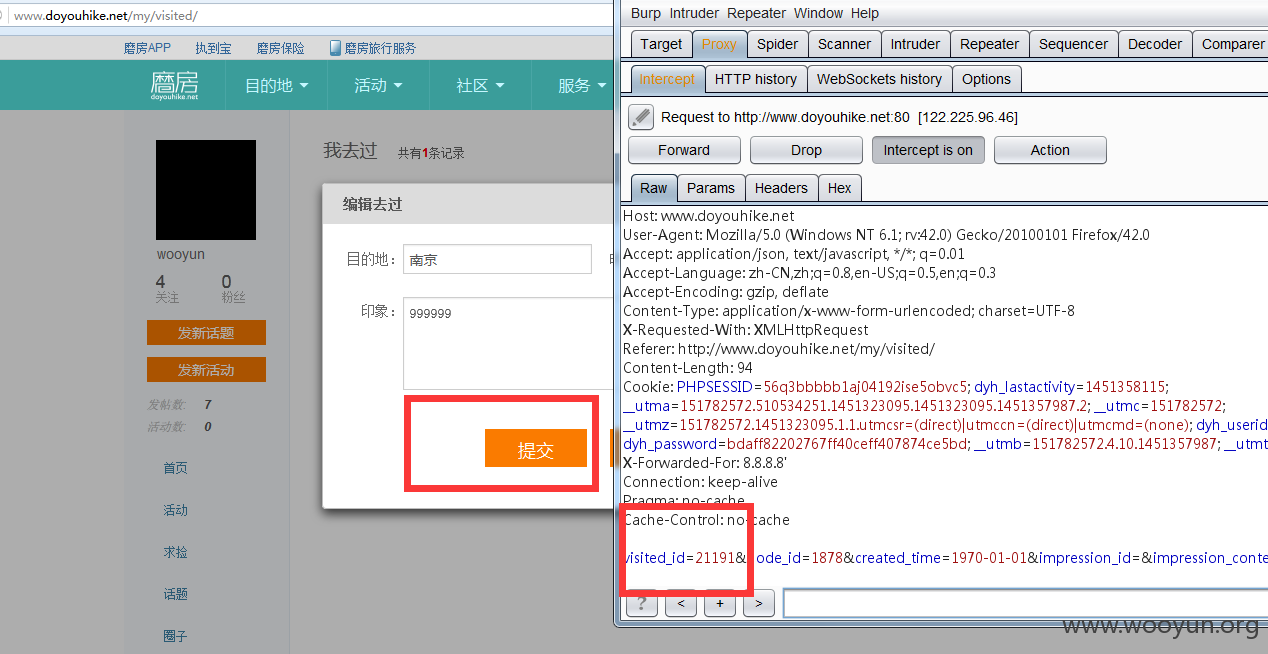Click the Forward button

pos(684,150)
